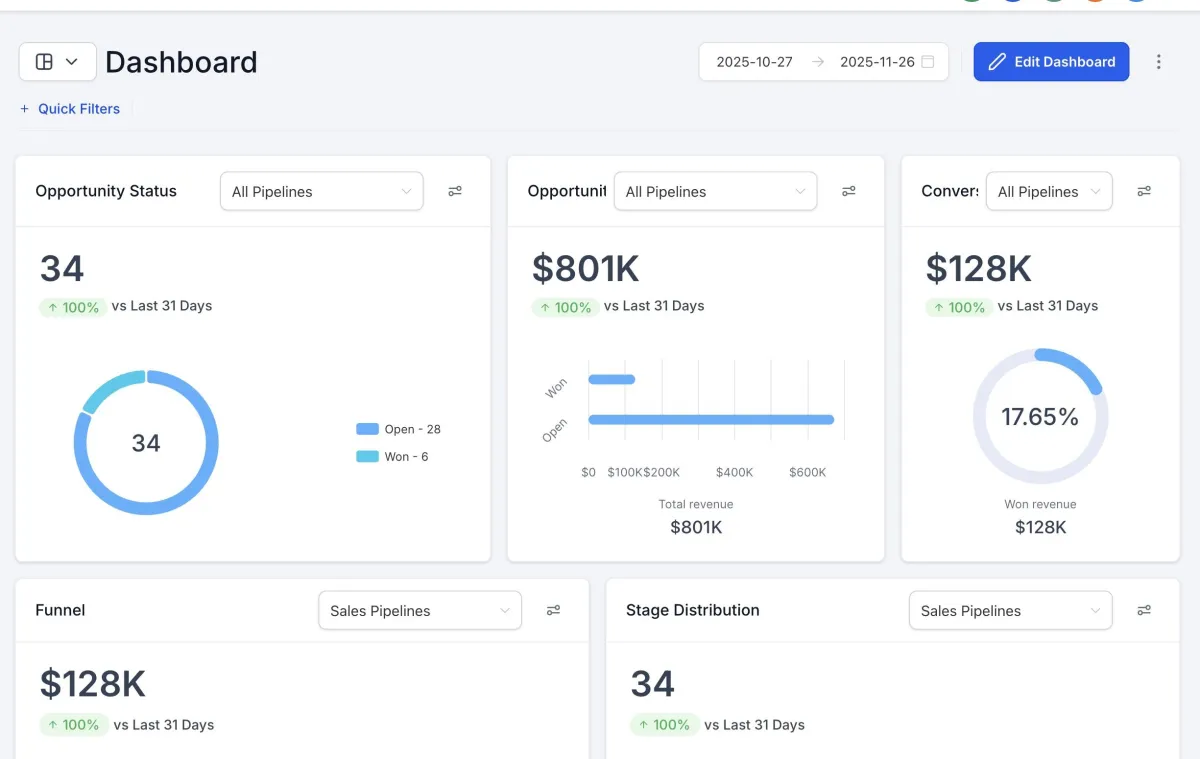The height and width of the screenshot is (759, 1200).
Task: Click the $801K total value figure
Action: [586, 269]
